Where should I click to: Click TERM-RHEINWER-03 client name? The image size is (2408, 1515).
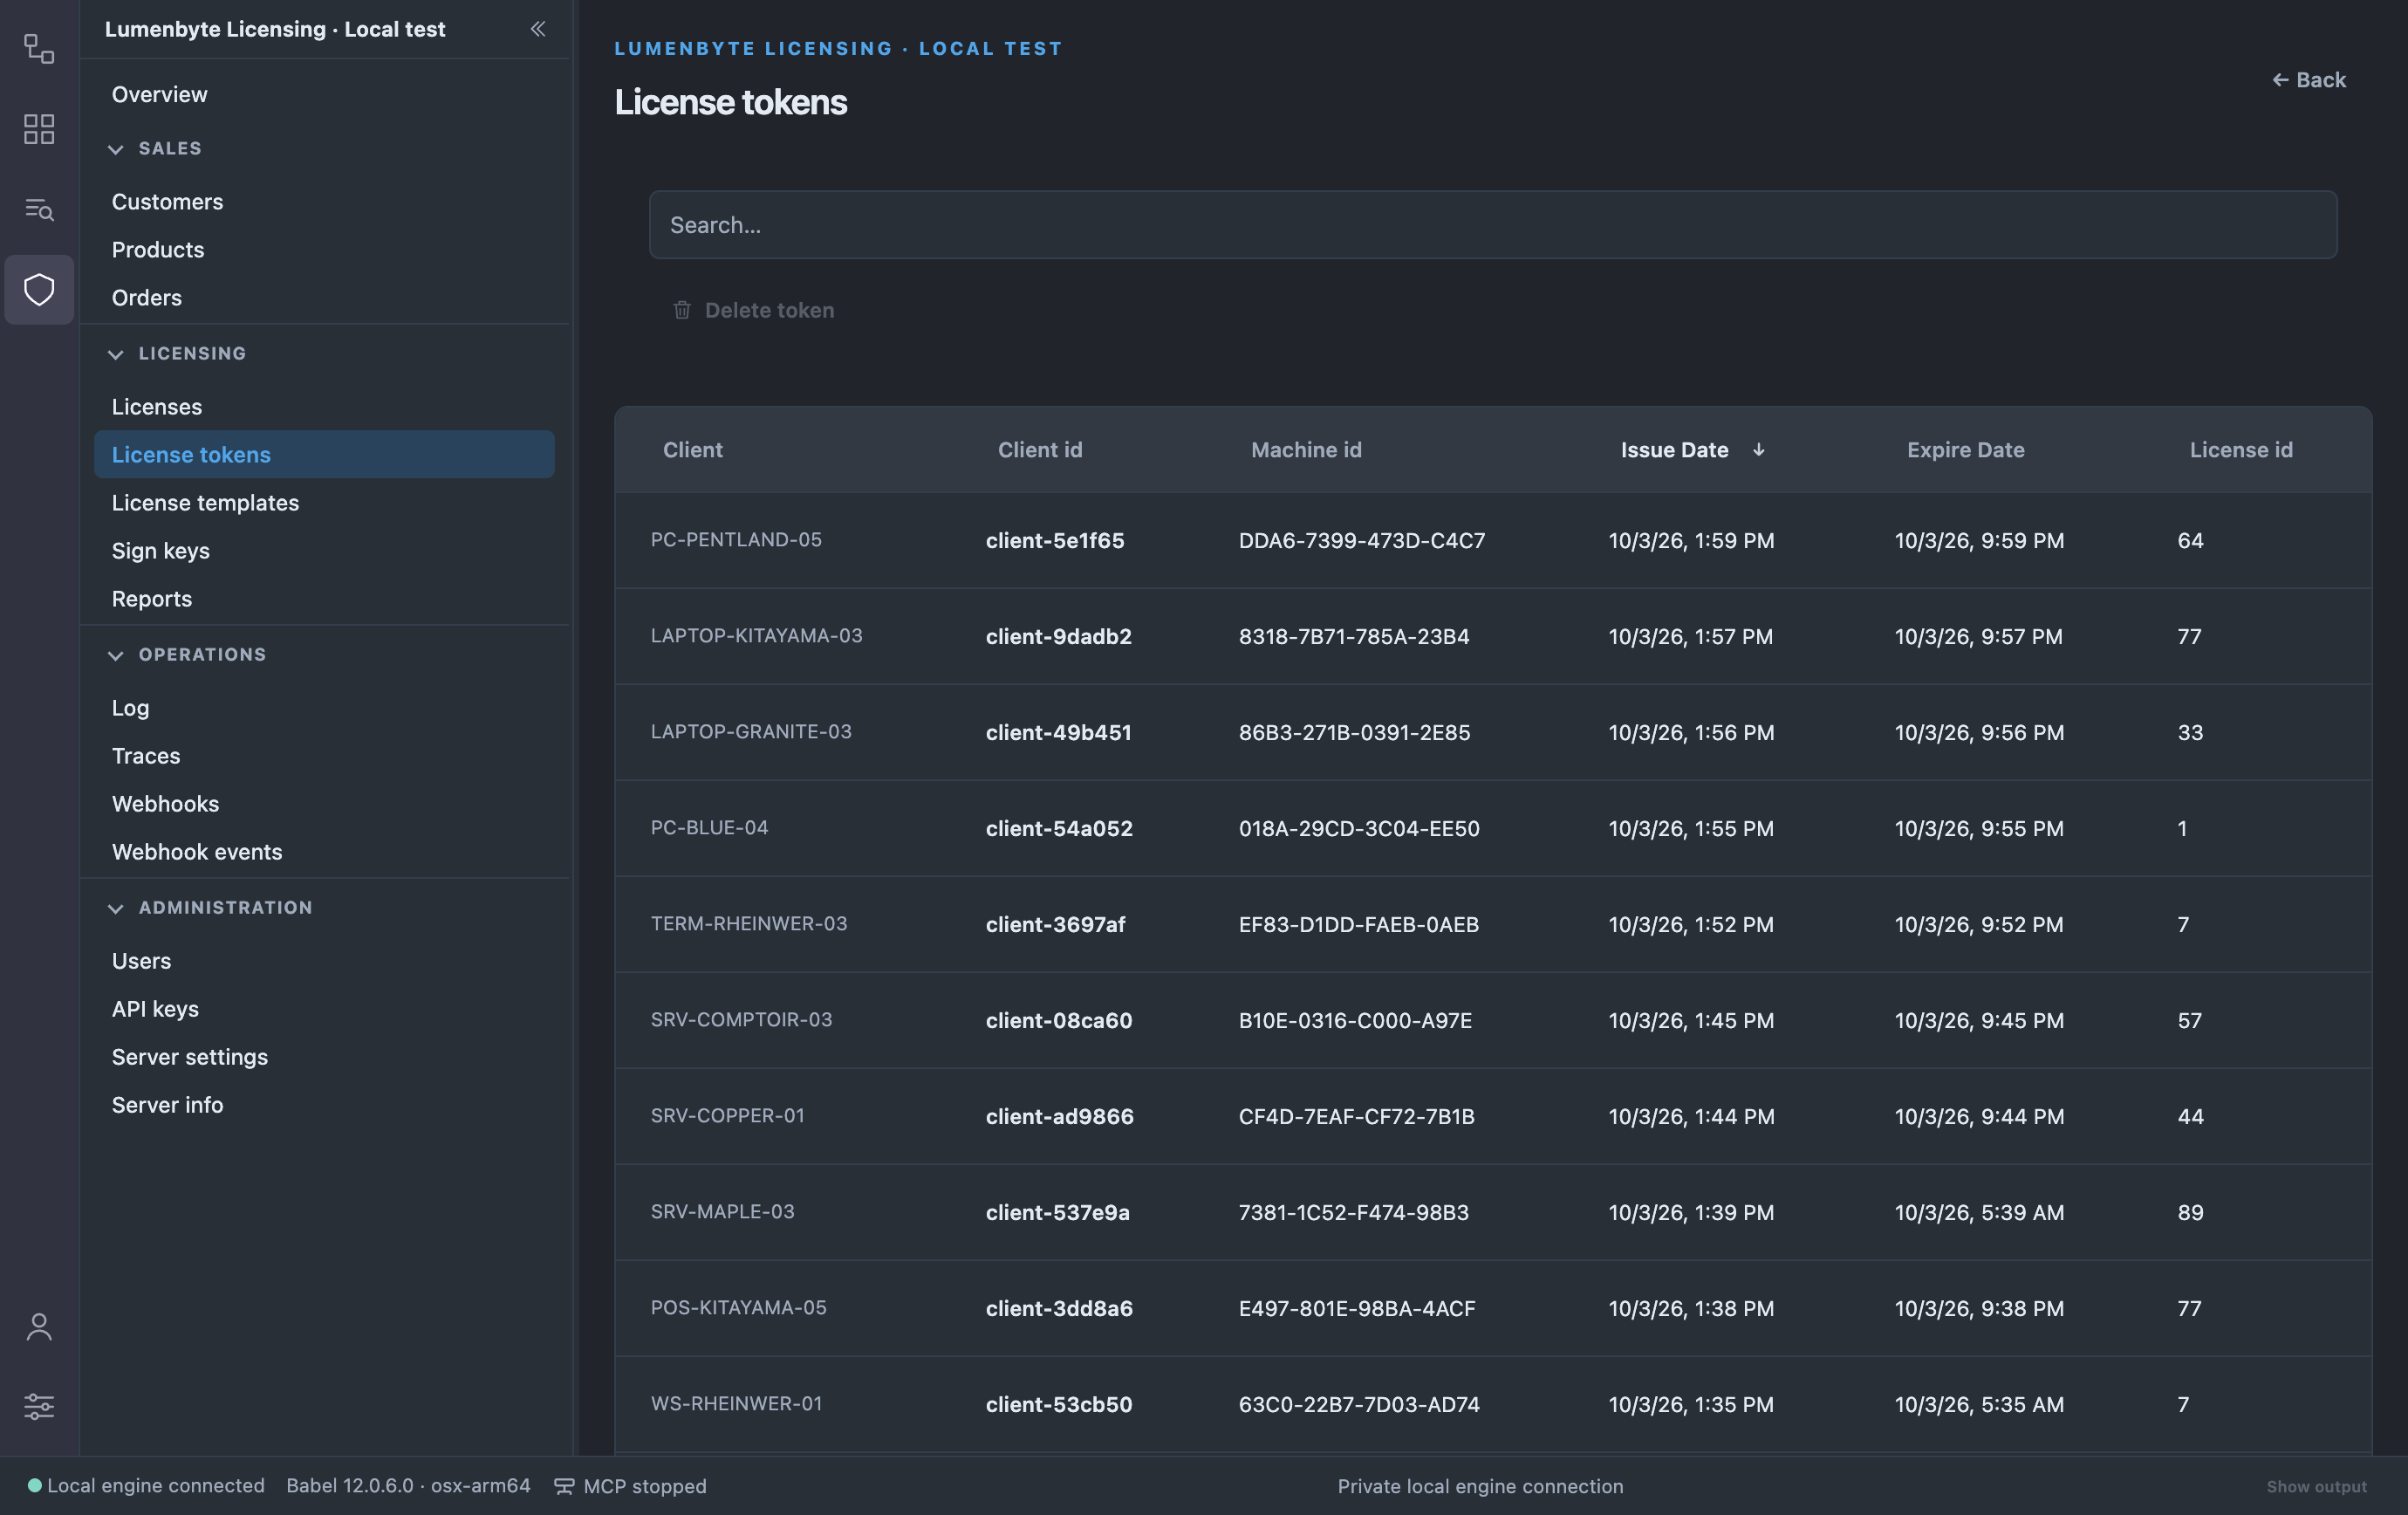tap(748, 923)
